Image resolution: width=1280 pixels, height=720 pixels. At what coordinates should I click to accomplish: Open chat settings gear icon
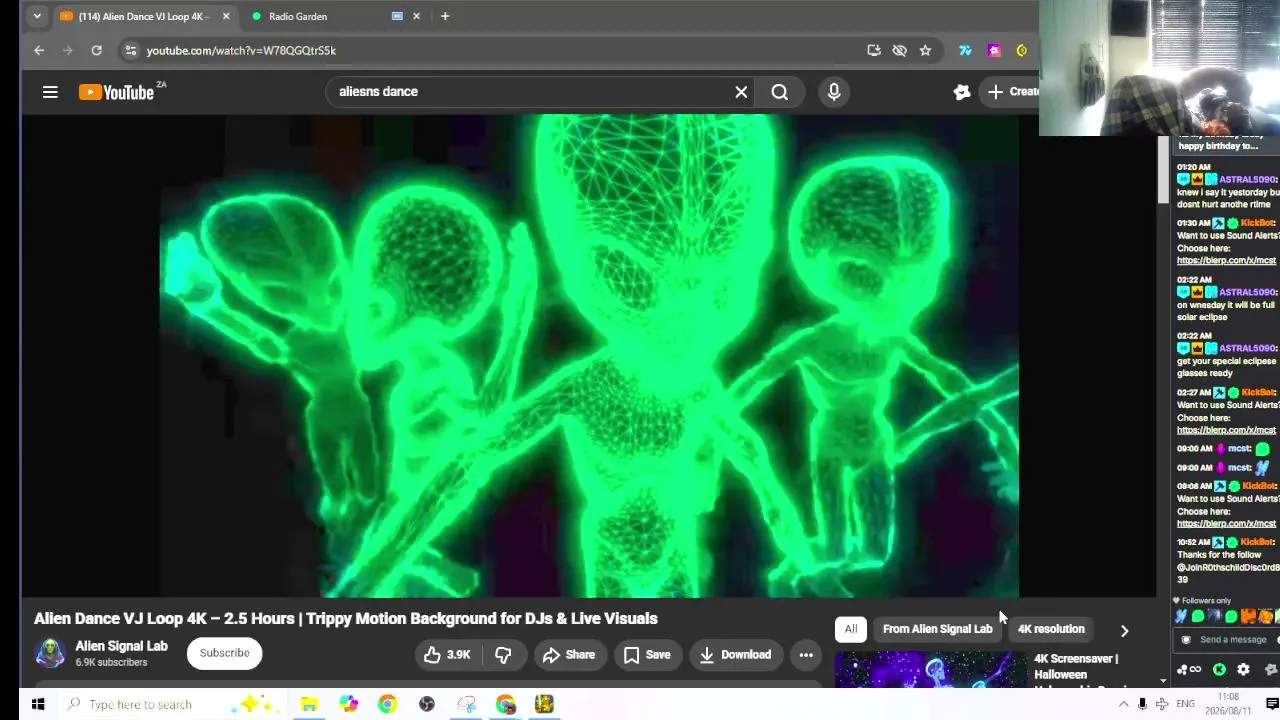pyautogui.click(x=1243, y=670)
